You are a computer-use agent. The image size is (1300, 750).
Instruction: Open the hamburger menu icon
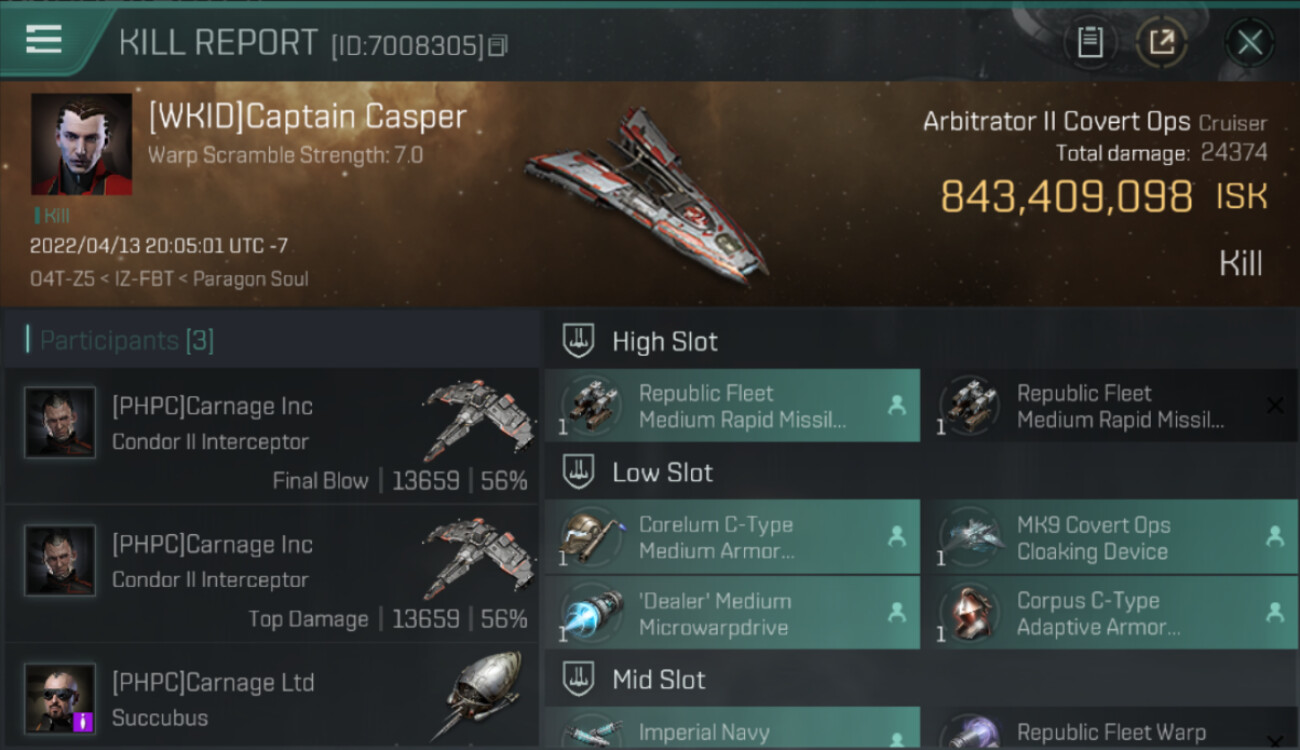pyautogui.click(x=44, y=40)
